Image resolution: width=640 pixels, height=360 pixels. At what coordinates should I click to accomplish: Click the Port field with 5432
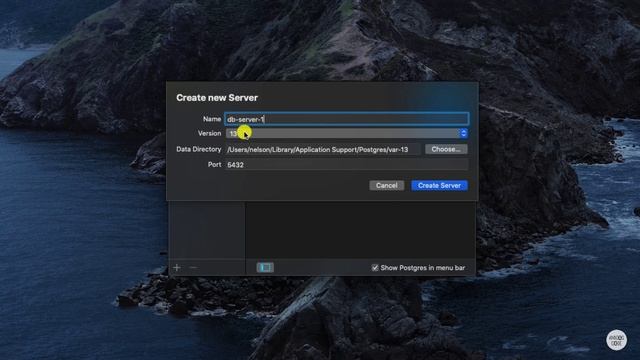tap(347, 165)
